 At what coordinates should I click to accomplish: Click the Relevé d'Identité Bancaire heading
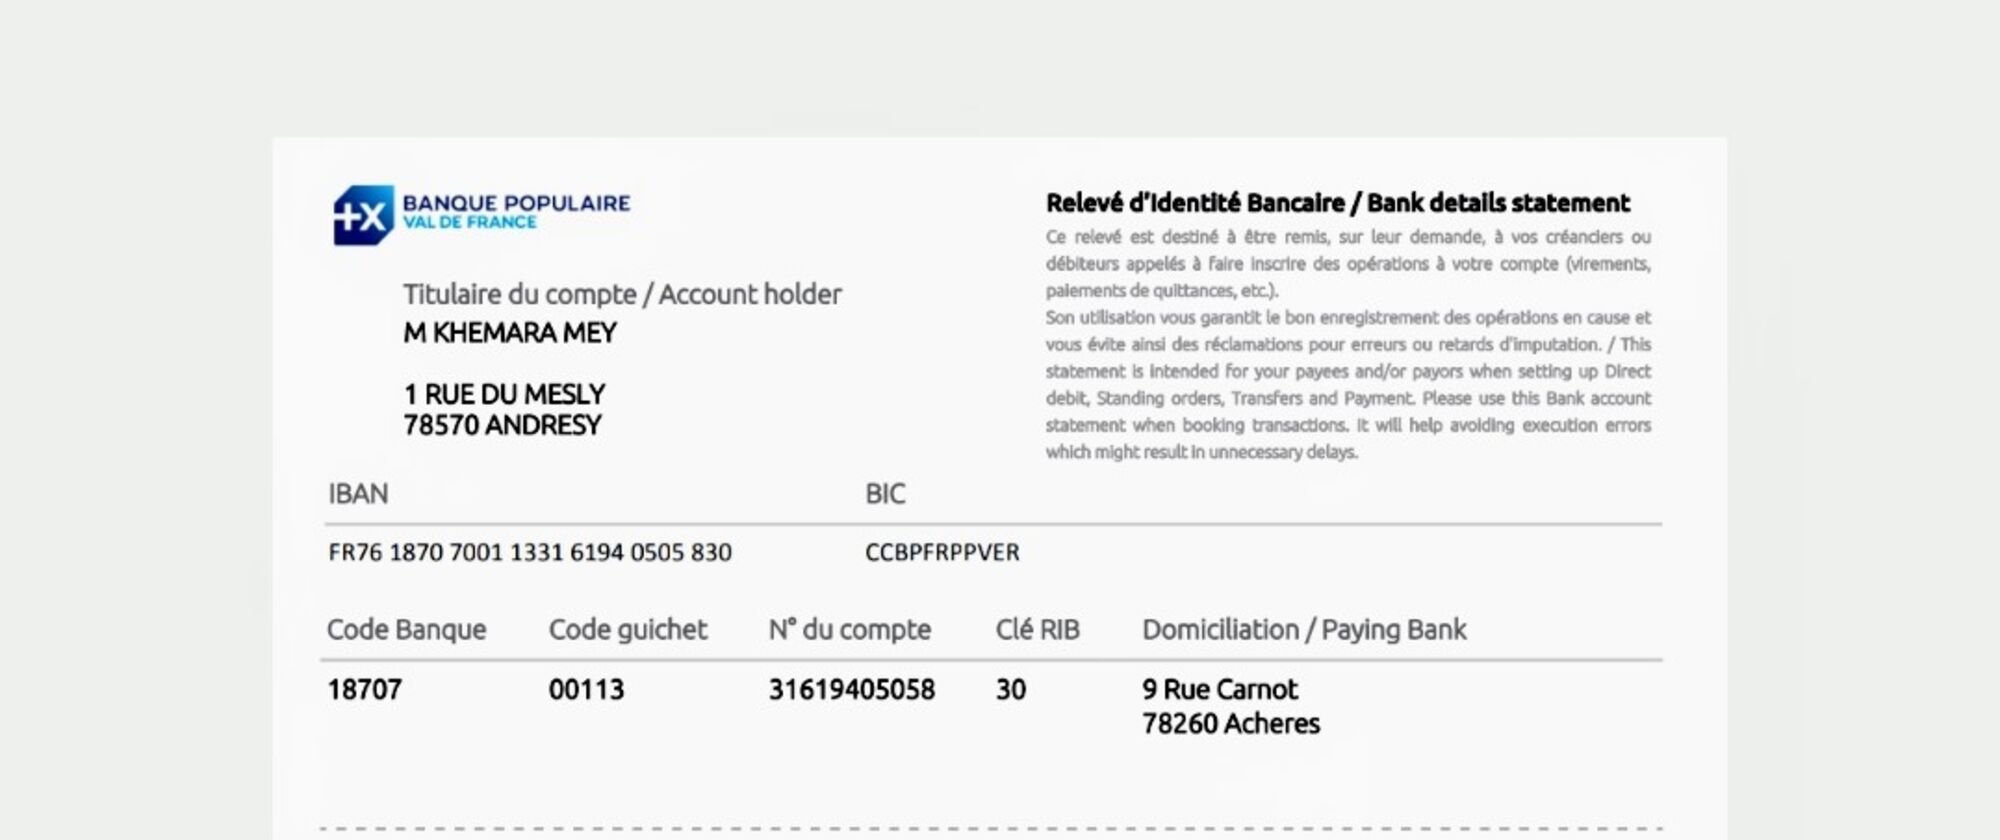pos(1337,203)
